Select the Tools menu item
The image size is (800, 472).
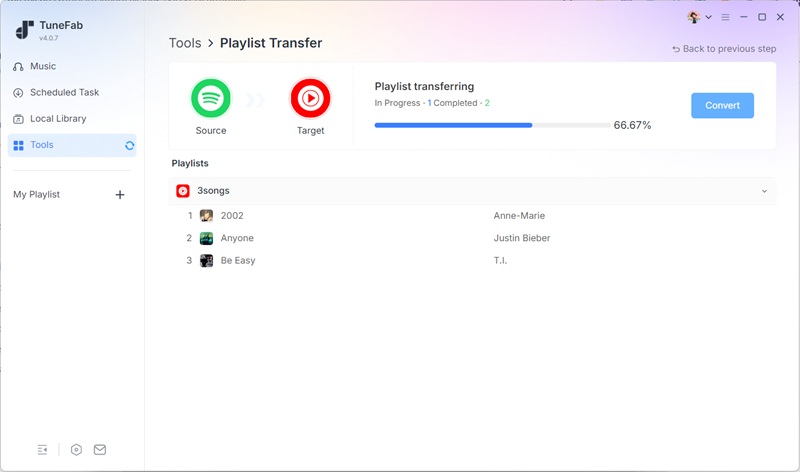pyautogui.click(x=72, y=145)
